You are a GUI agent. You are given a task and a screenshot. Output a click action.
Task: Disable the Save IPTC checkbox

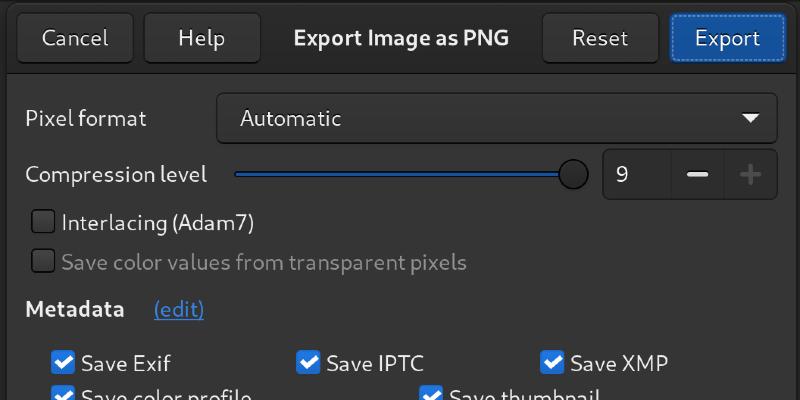[308, 362]
